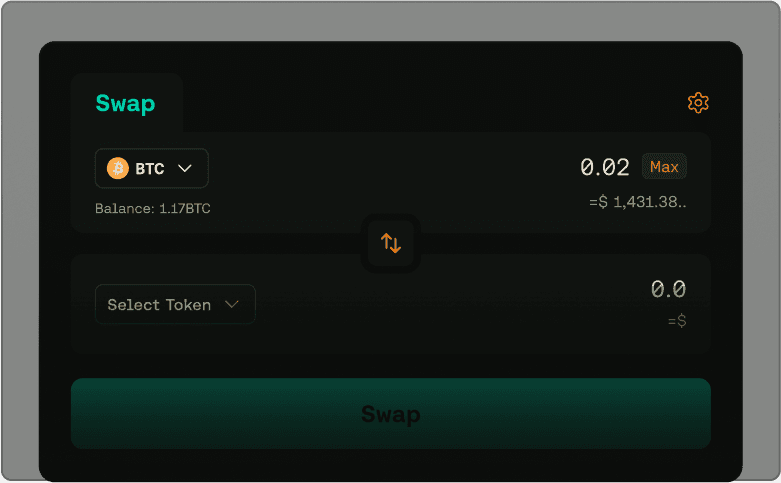Click the BTC ticker label

pos(150,168)
